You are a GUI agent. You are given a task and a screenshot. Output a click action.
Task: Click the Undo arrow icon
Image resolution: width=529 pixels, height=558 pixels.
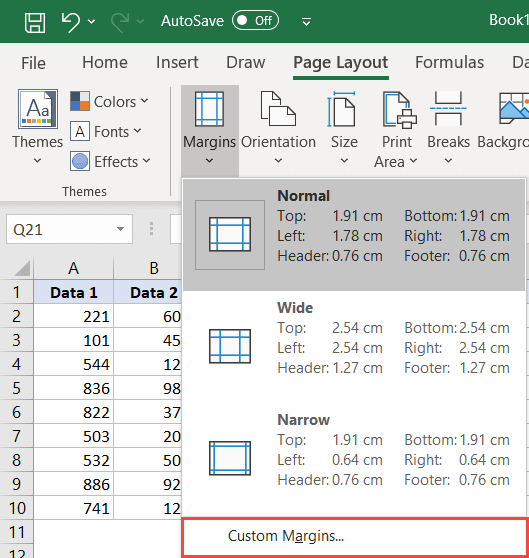pyautogui.click(x=71, y=22)
